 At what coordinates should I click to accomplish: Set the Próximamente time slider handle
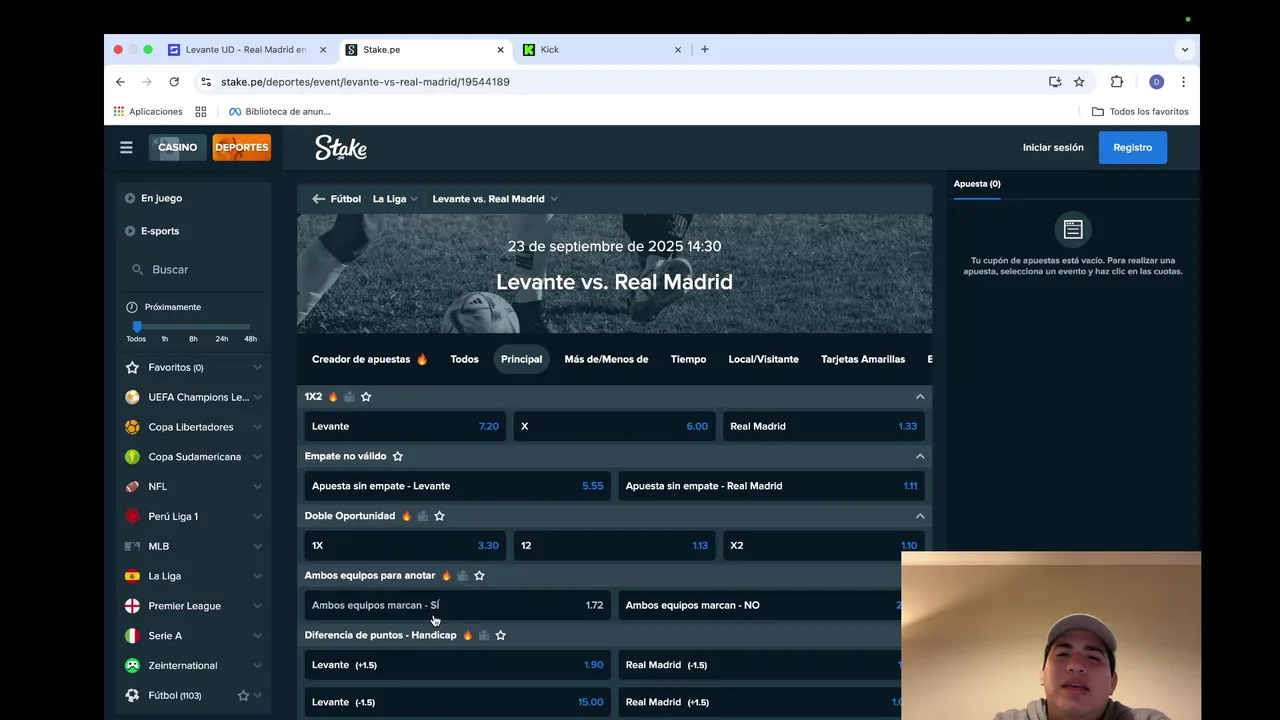[137, 327]
